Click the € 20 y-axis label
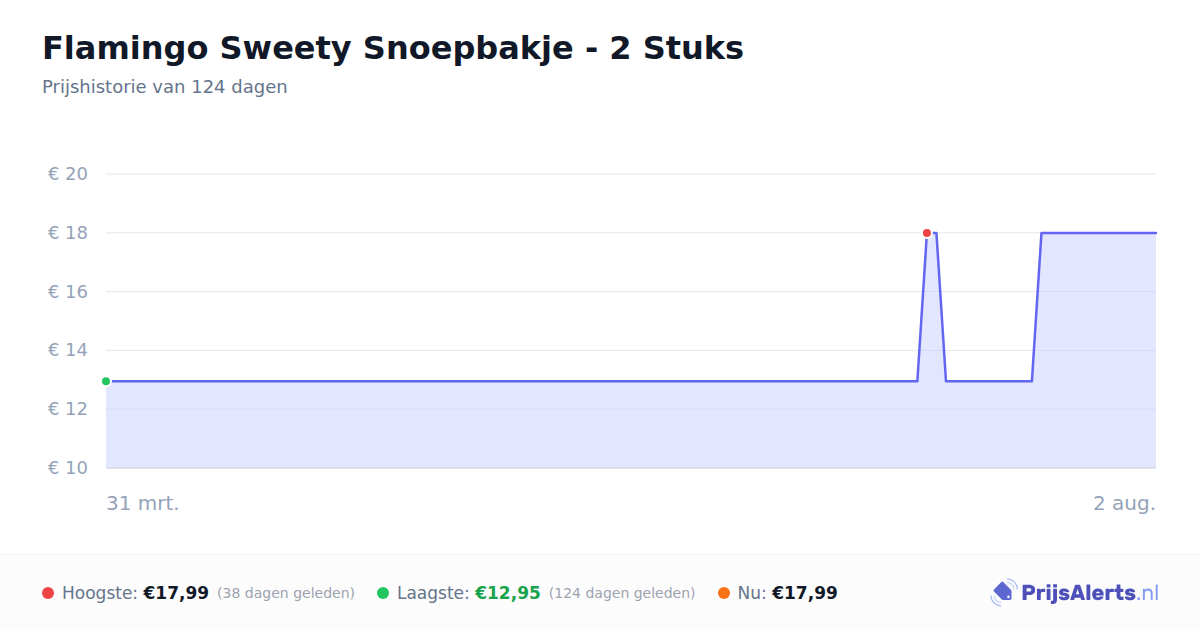The width and height of the screenshot is (1200, 630). (x=68, y=174)
